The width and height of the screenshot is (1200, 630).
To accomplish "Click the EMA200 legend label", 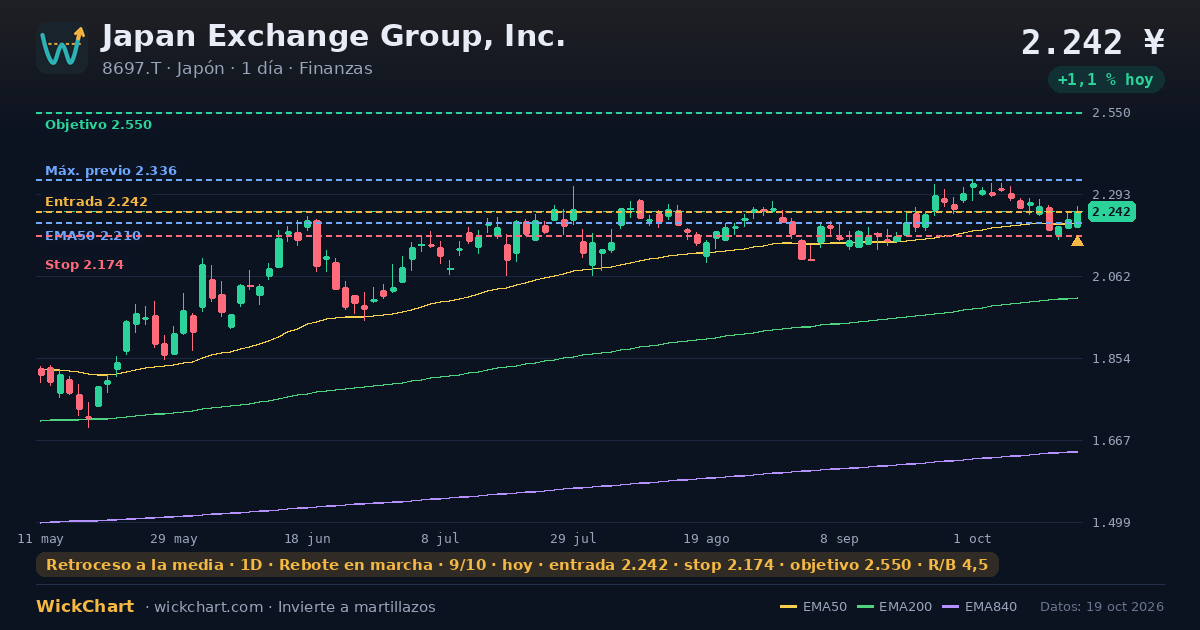I will [x=906, y=607].
